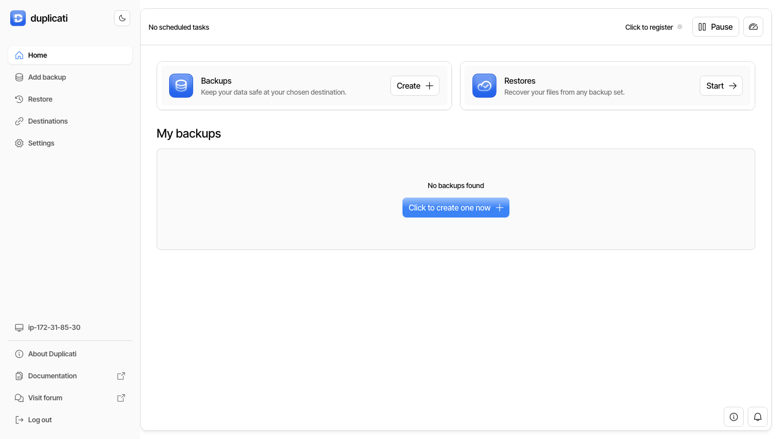Open Add backup in sidebar

coord(70,77)
